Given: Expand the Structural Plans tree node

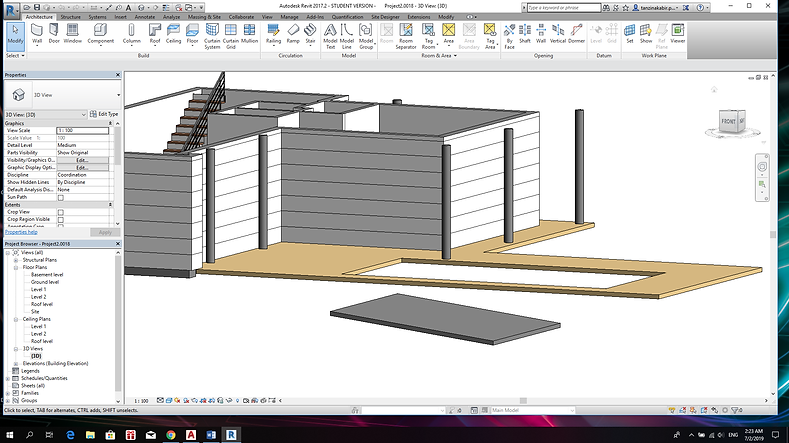Looking at the screenshot, I should tap(16, 260).
